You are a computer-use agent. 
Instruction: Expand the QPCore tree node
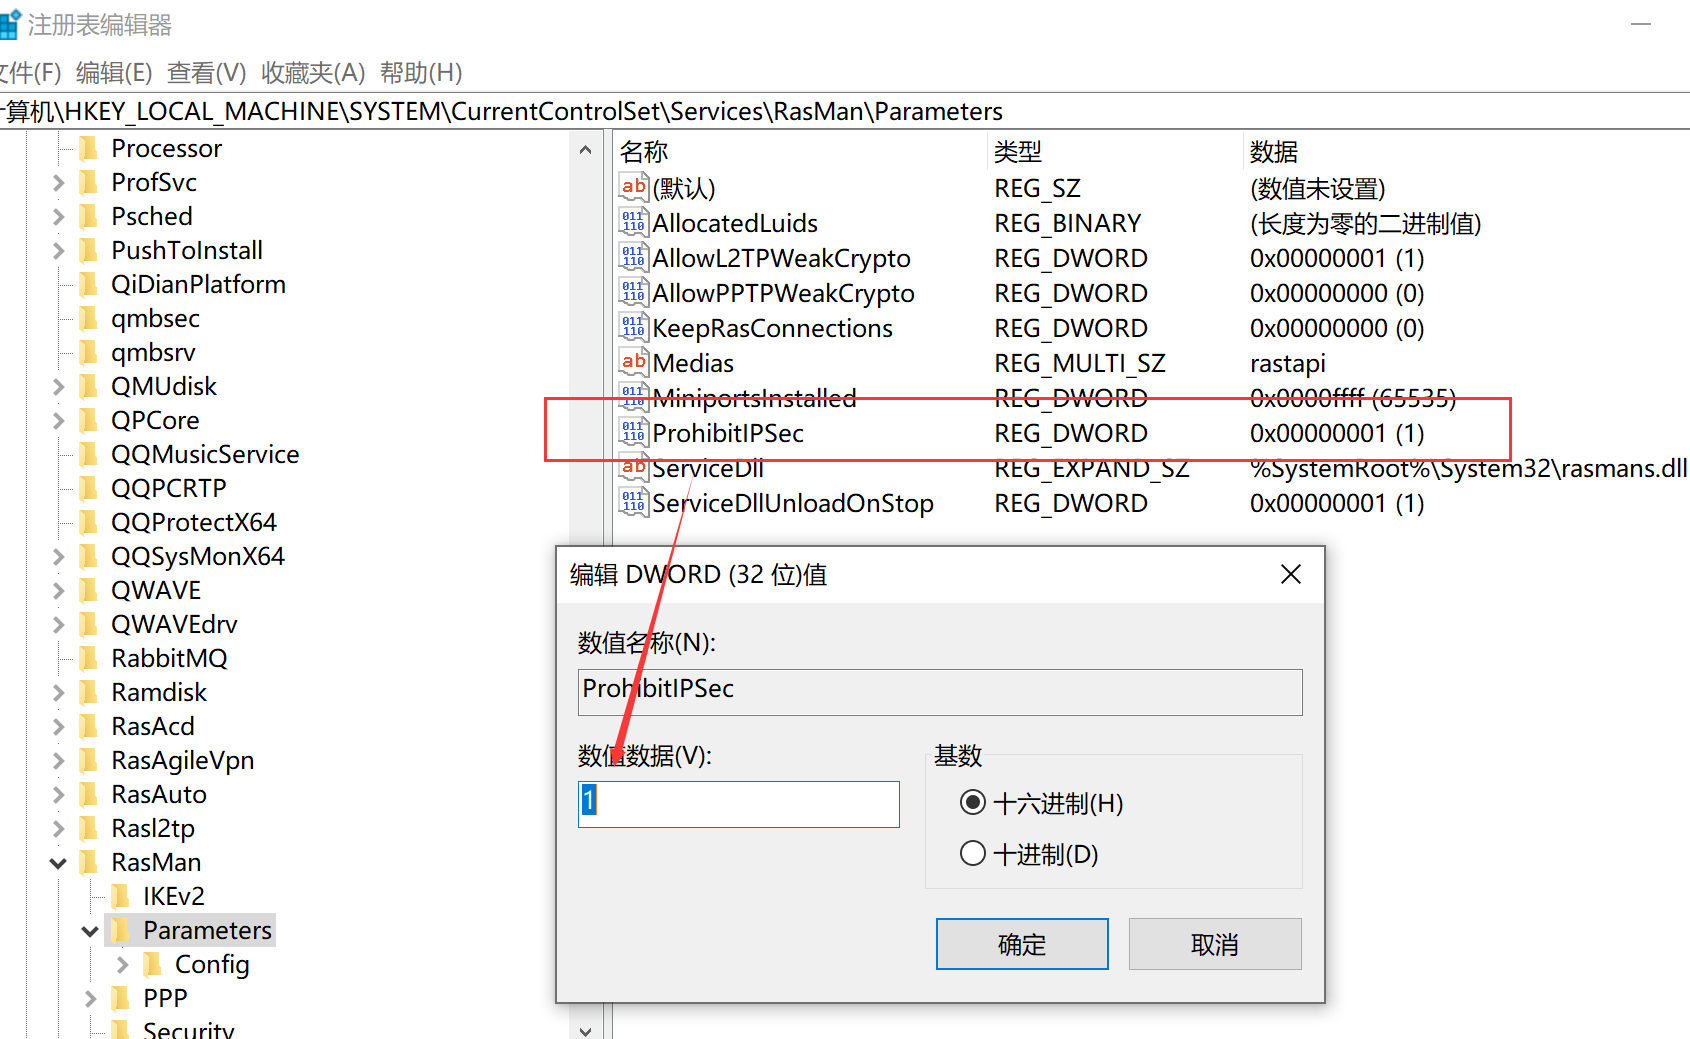pos(58,421)
